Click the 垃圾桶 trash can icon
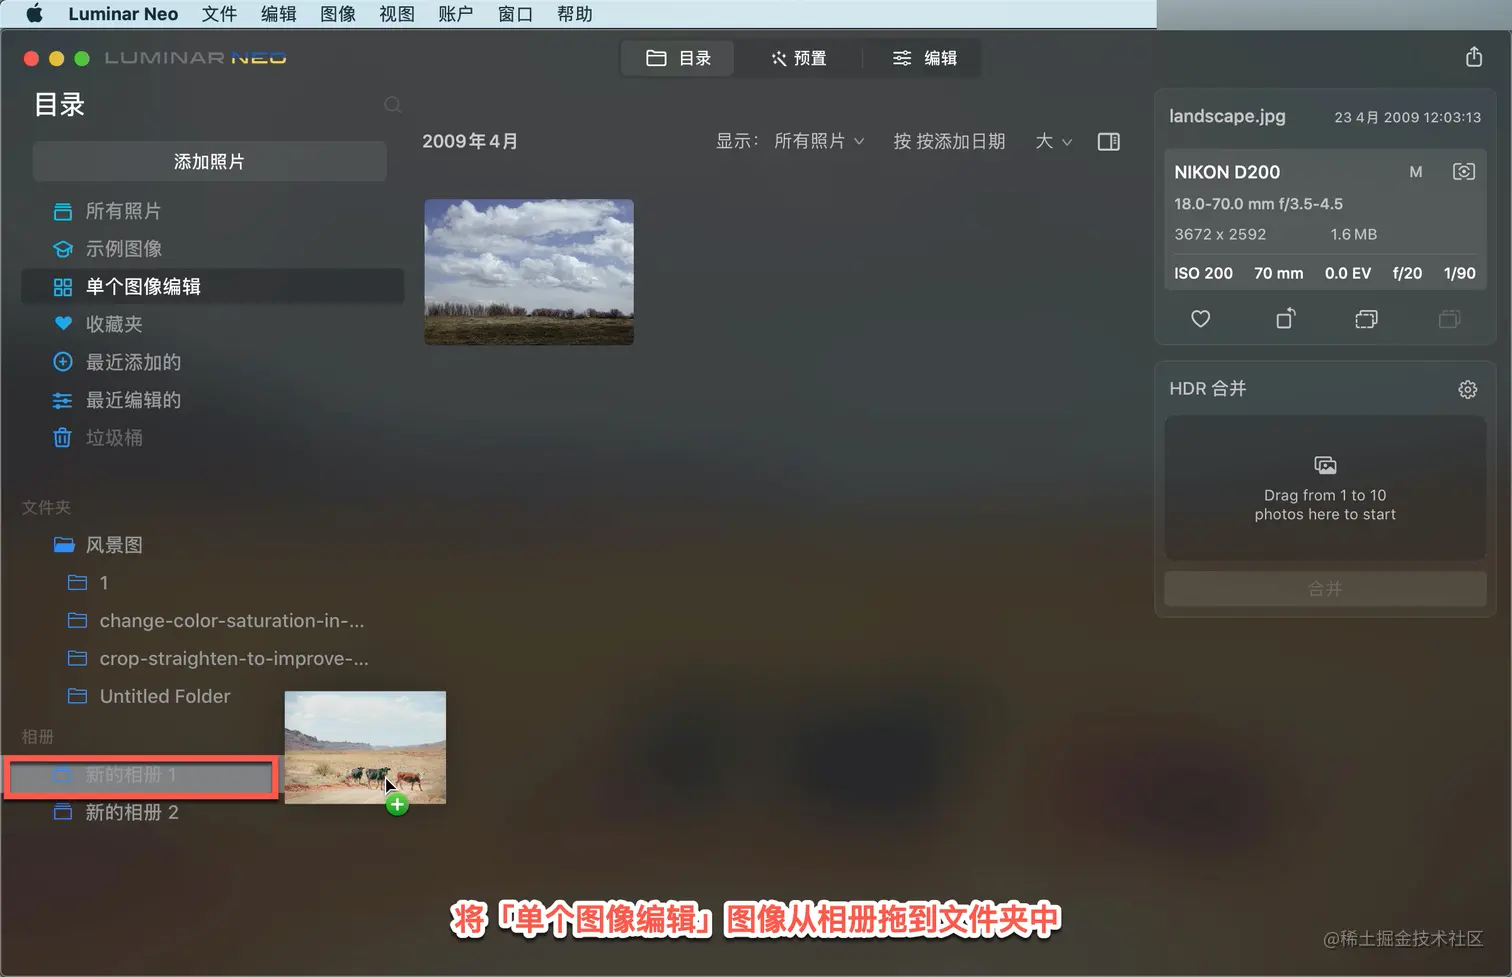Image resolution: width=1512 pixels, height=977 pixels. pyautogui.click(x=62, y=437)
